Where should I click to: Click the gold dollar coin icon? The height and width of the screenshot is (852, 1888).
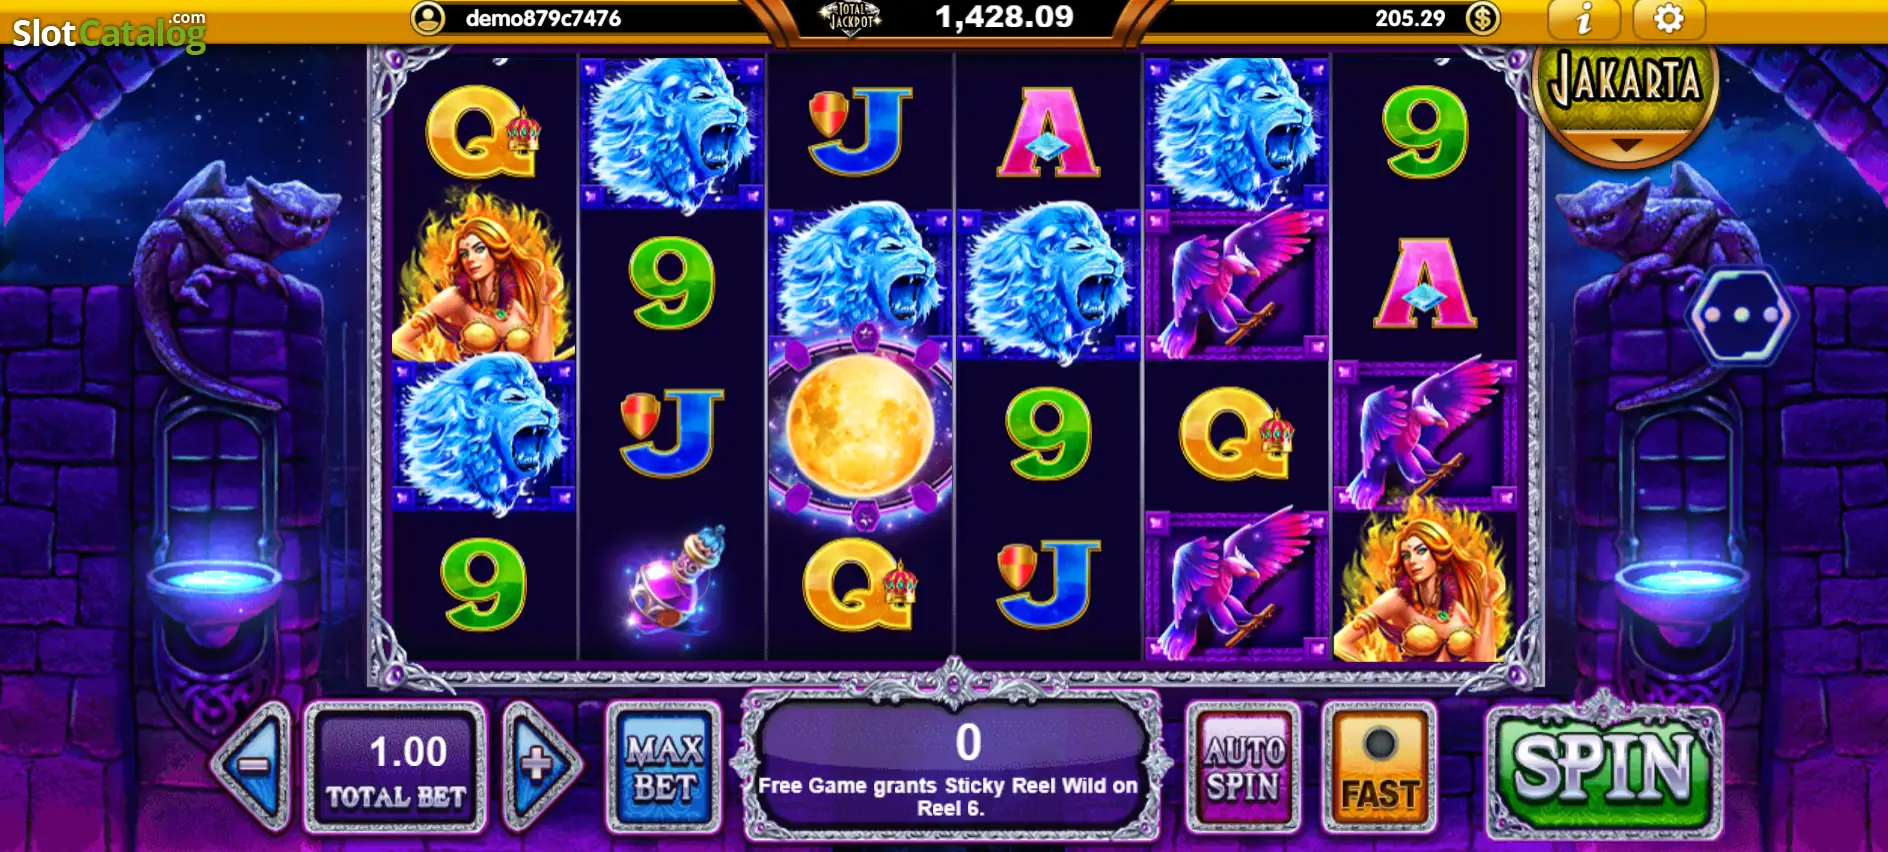(x=1483, y=18)
